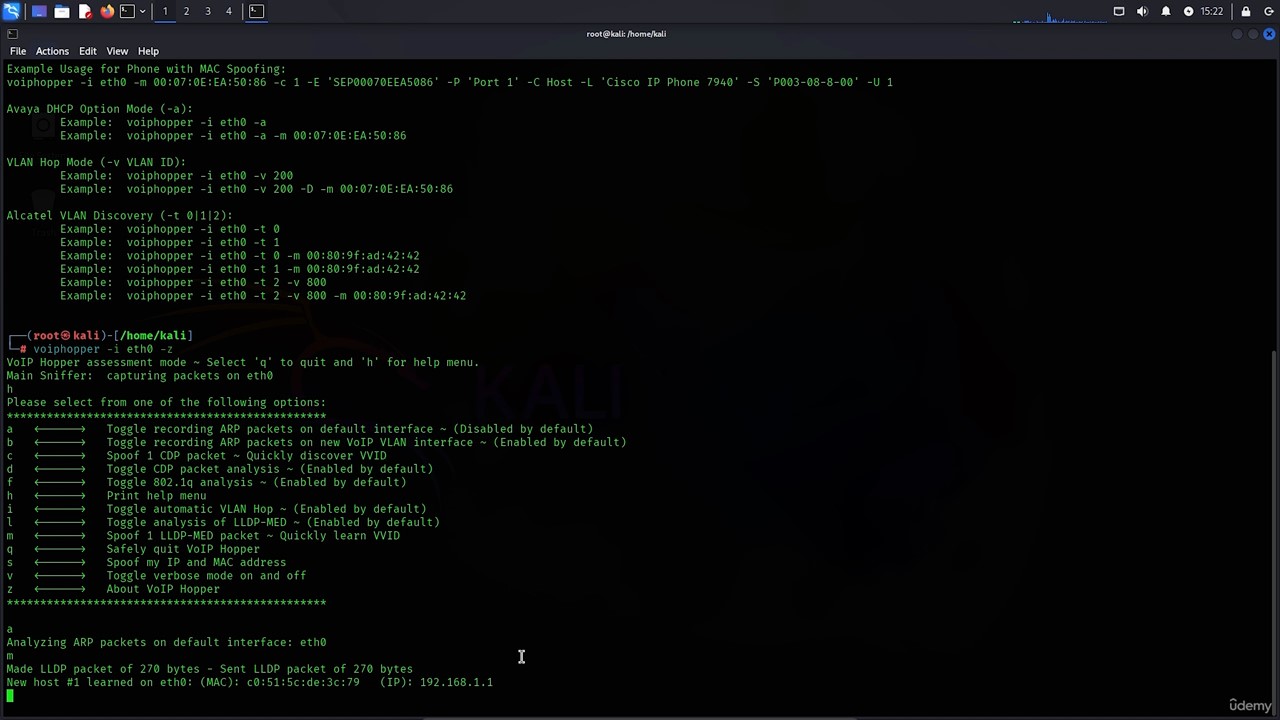The height and width of the screenshot is (720, 1280).
Task: Click the CPU graph monitor in the panel
Action: 1059,16
